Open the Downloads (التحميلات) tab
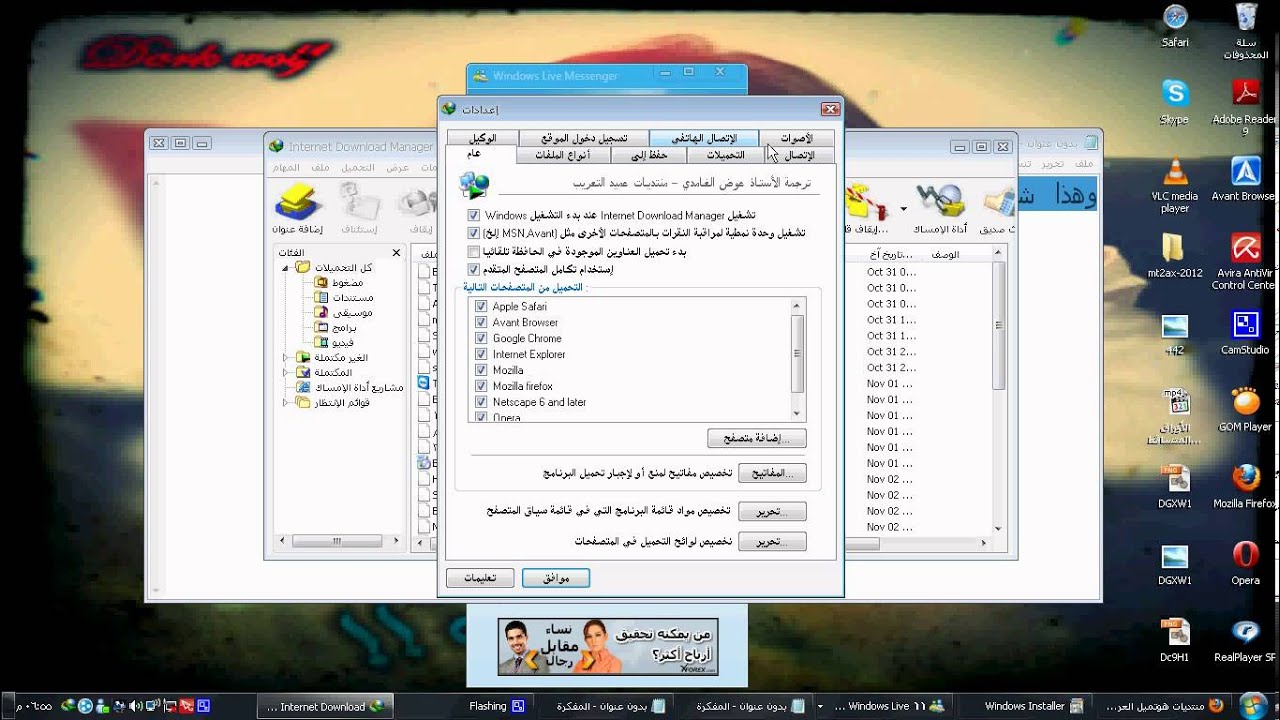 [x=726, y=155]
